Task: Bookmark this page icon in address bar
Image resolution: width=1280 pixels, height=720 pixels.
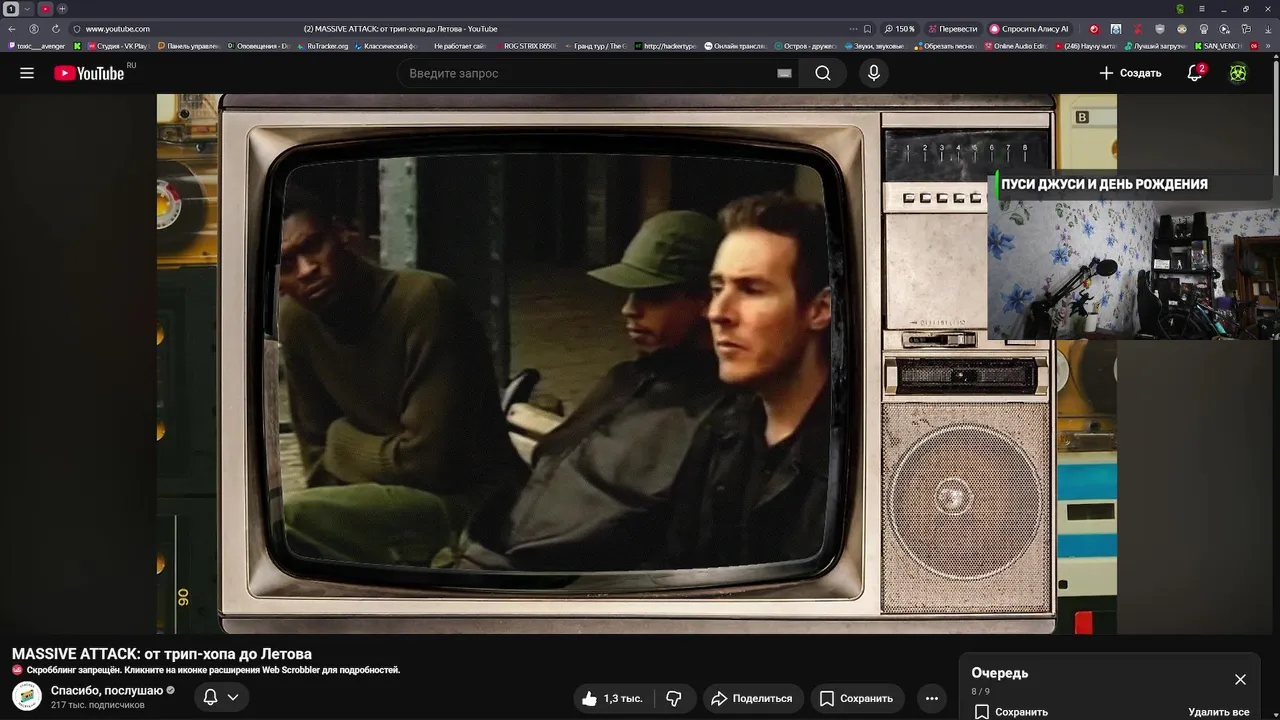Action: pyautogui.click(x=867, y=29)
